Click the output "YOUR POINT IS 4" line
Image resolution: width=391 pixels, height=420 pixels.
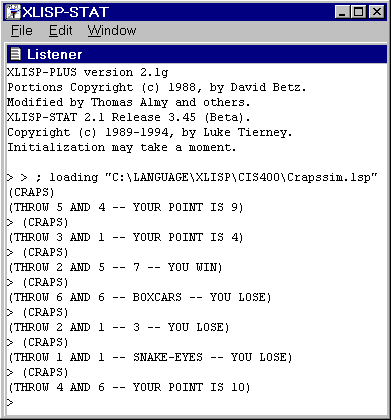click(x=126, y=237)
